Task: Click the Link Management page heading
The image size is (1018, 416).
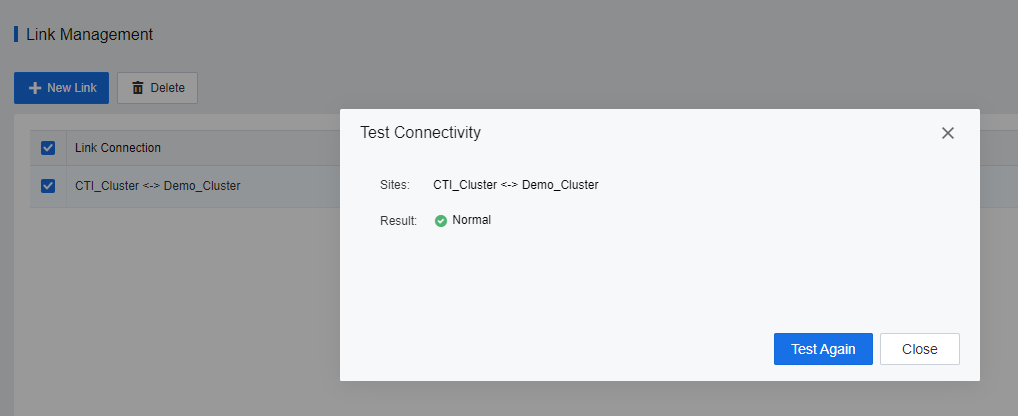Action: tap(90, 34)
